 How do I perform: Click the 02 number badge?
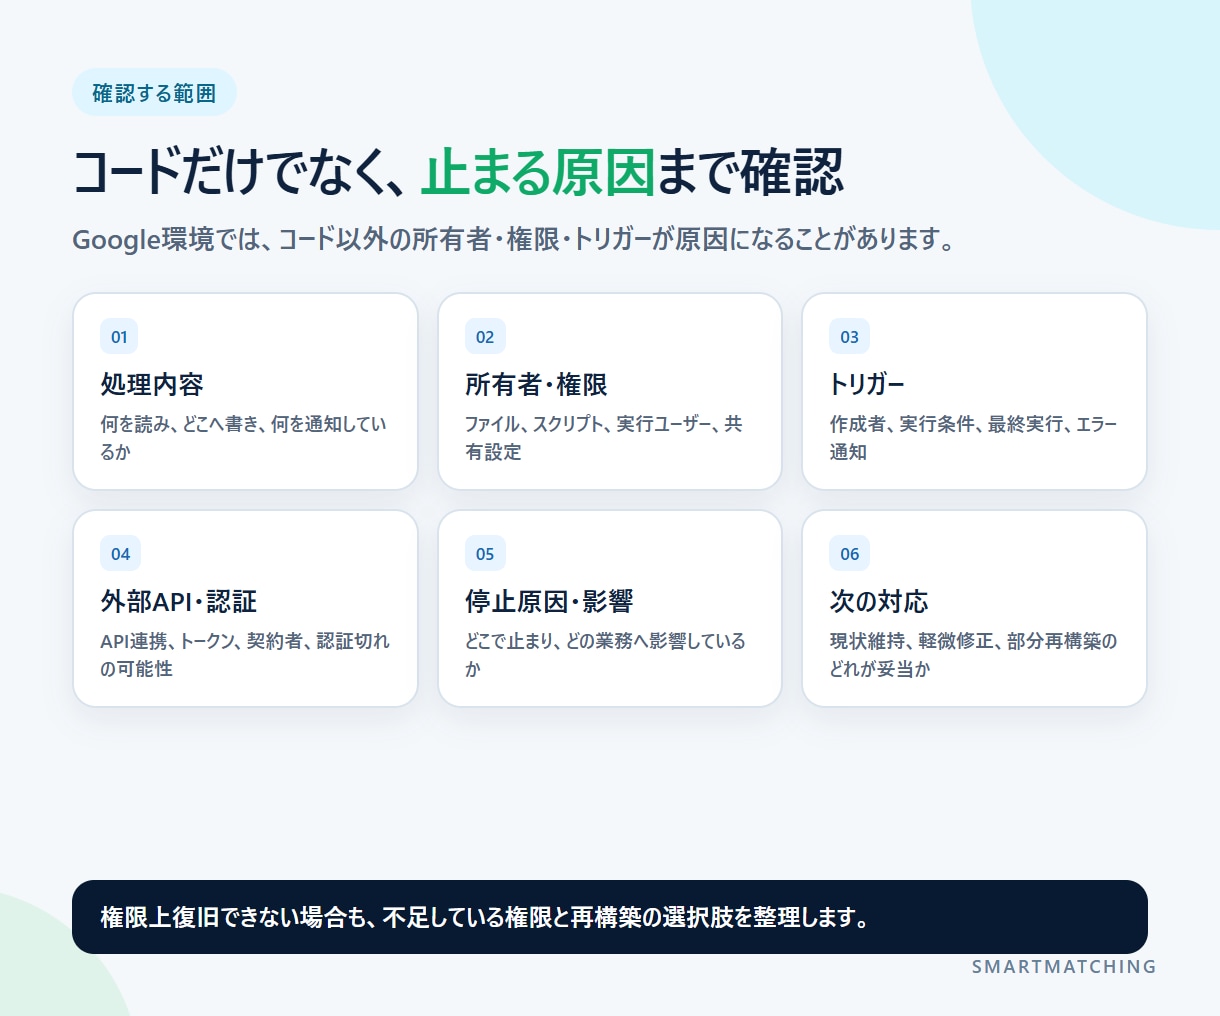pos(485,337)
